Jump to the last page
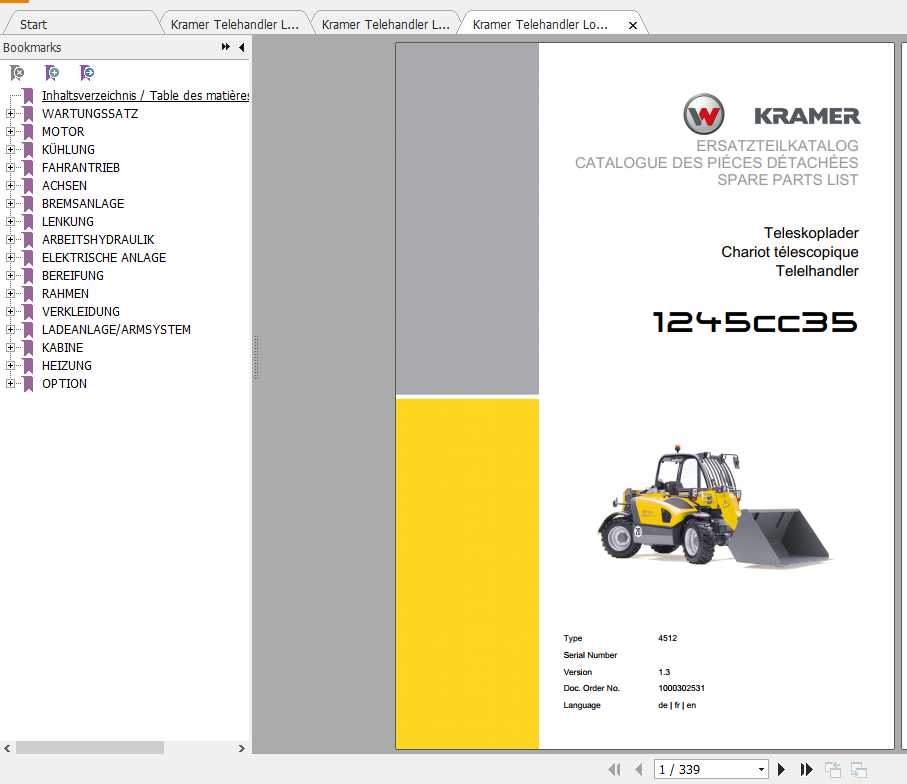This screenshot has height=784, width=907. (806, 770)
